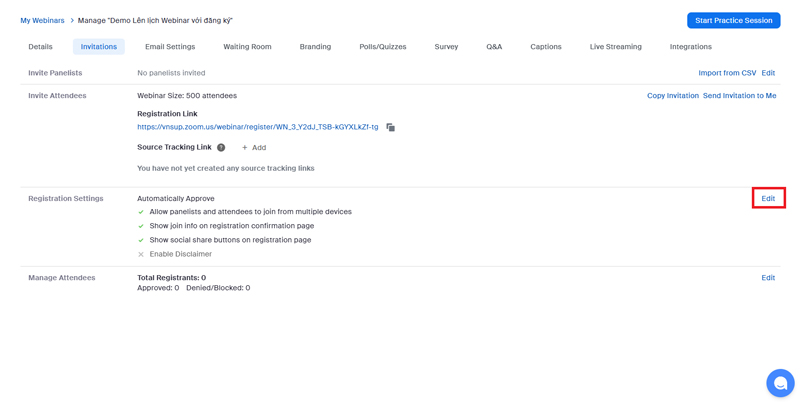Click the 'Invite Attendees' label

[57, 95]
